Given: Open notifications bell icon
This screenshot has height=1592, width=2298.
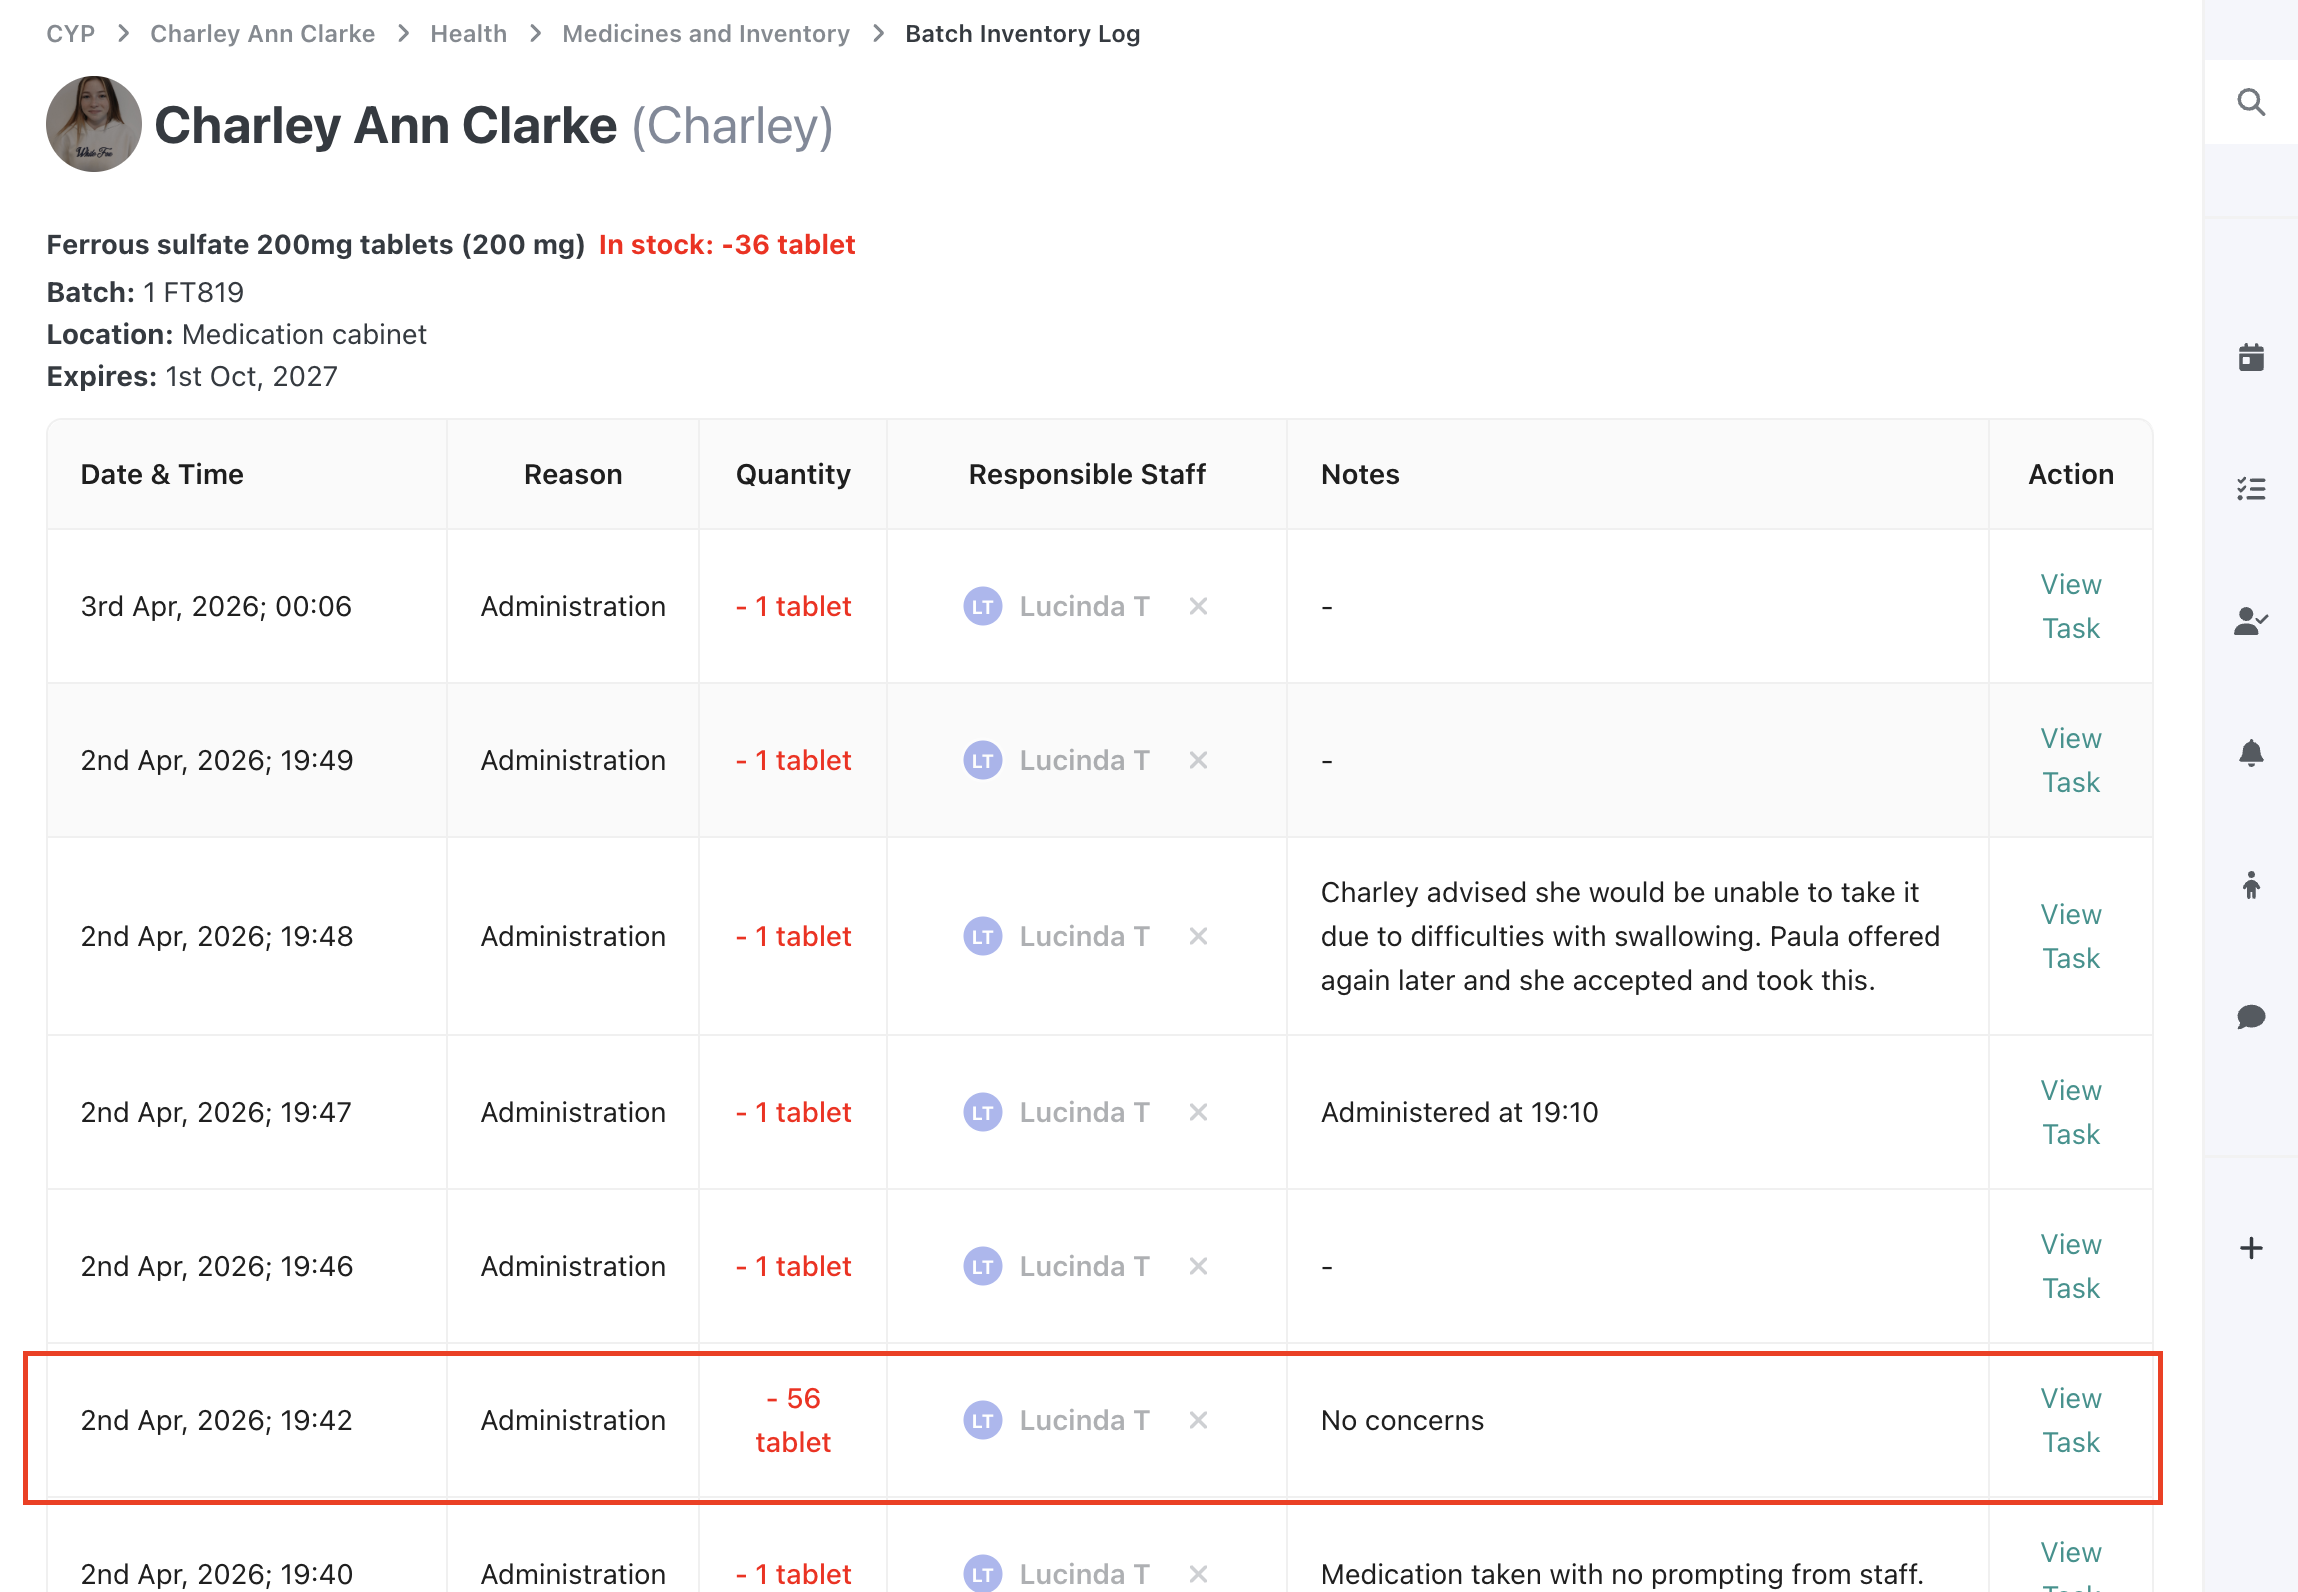Looking at the screenshot, I should [2250, 753].
